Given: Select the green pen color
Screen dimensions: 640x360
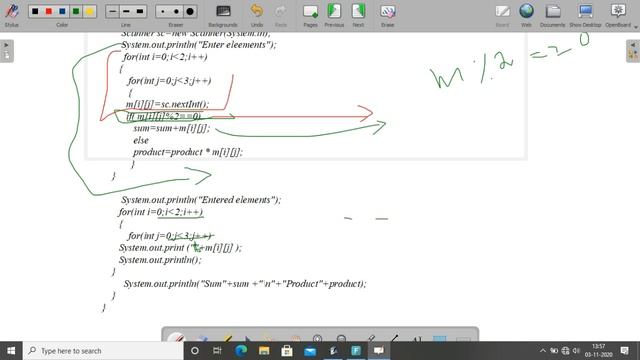Looking at the screenshot, I should pyautogui.click(x=76, y=11).
